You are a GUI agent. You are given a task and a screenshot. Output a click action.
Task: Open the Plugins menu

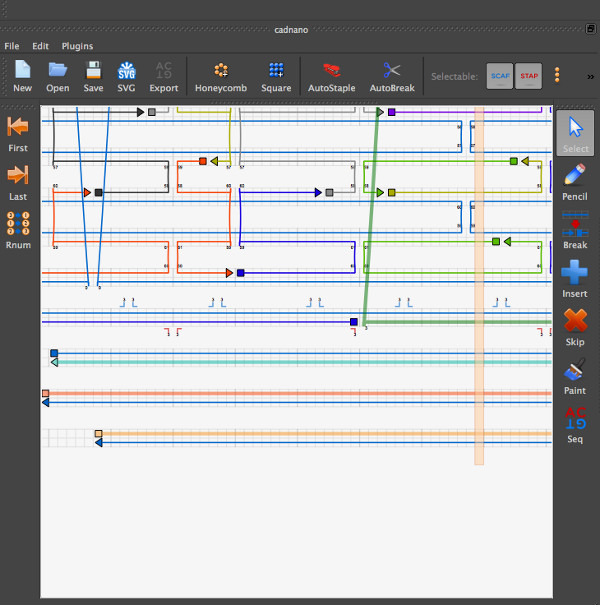click(77, 46)
